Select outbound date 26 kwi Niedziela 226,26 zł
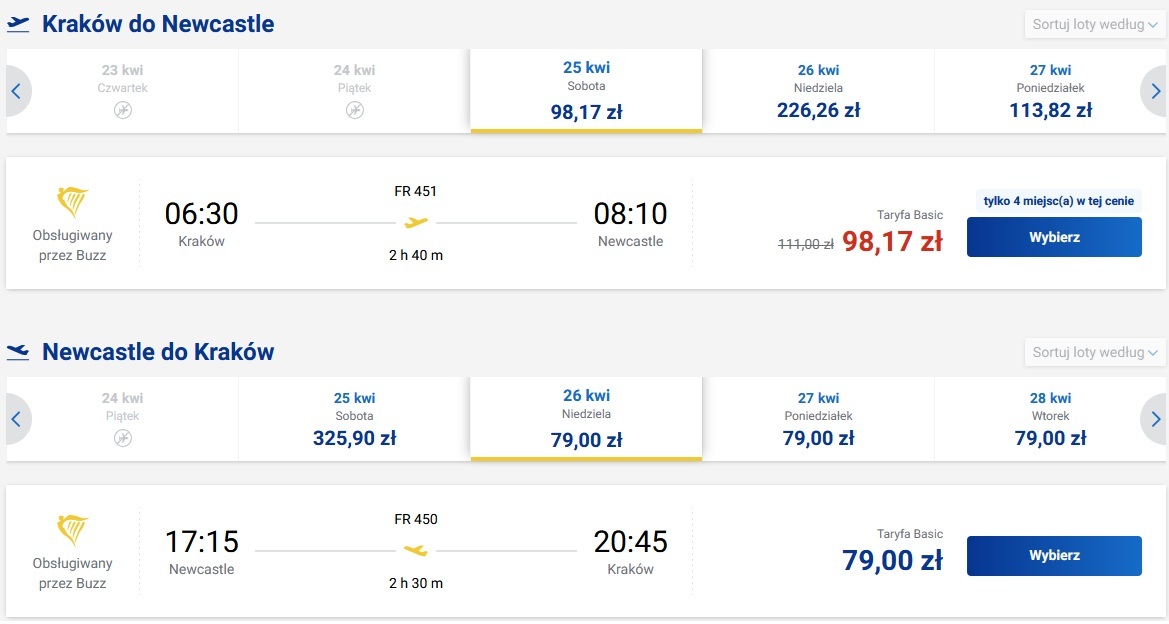Image resolution: width=1169 pixels, height=624 pixels. [x=819, y=92]
